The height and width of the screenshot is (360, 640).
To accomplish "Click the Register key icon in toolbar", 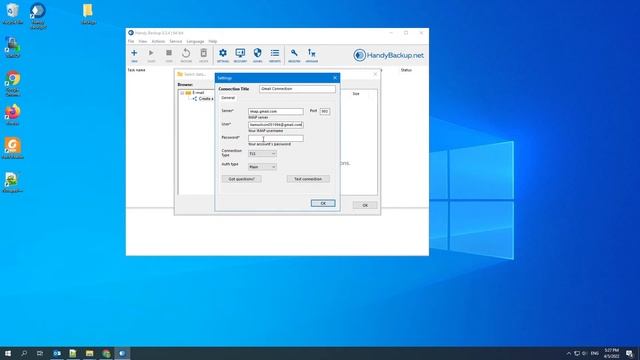I will [x=294, y=53].
